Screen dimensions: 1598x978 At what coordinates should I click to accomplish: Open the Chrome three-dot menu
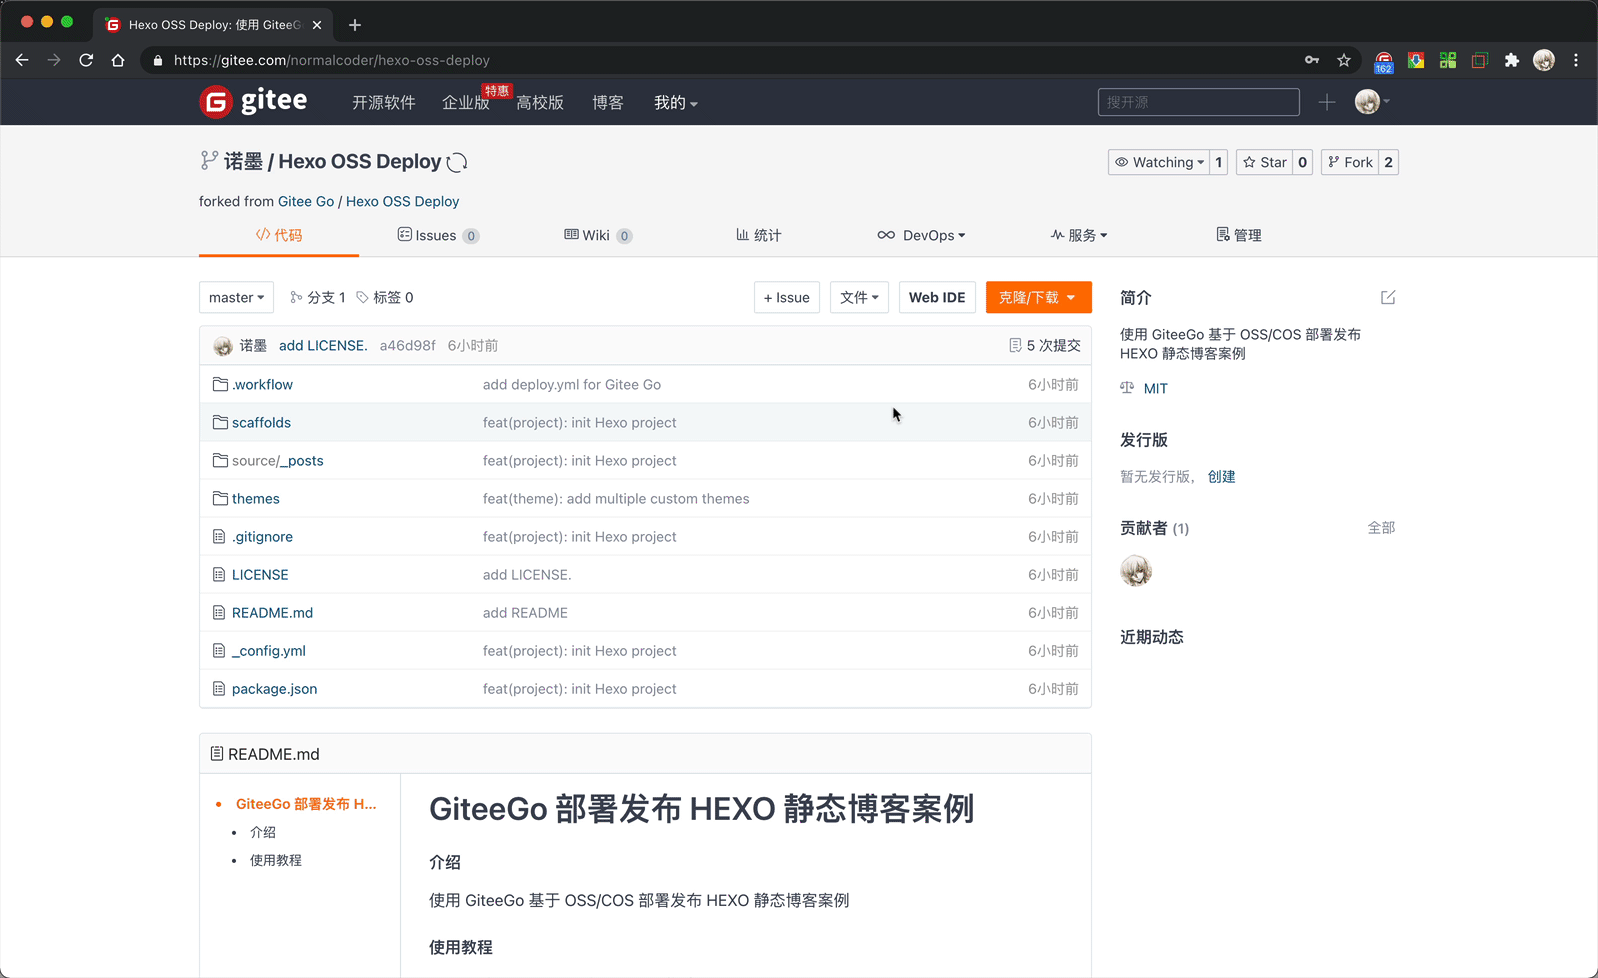(1576, 60)
